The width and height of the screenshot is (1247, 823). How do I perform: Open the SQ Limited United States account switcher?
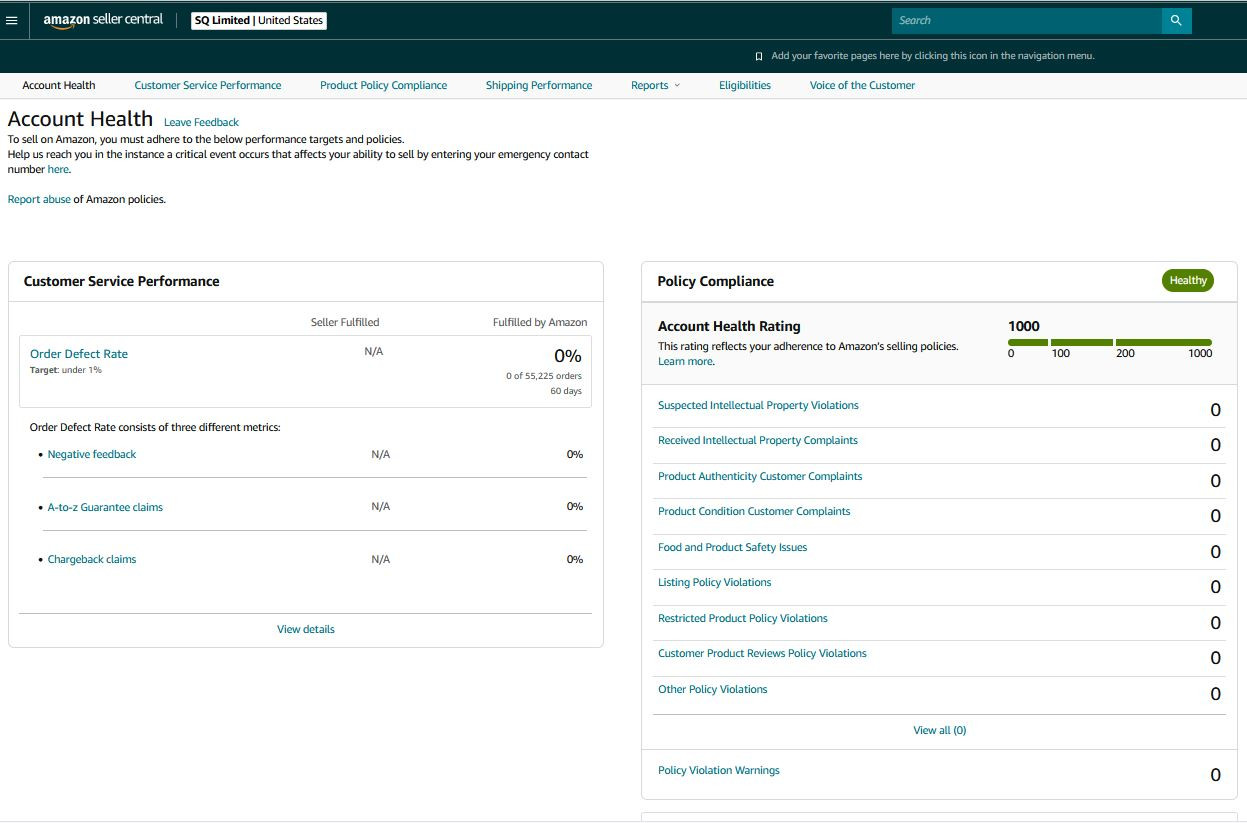[x=259, y=20]
